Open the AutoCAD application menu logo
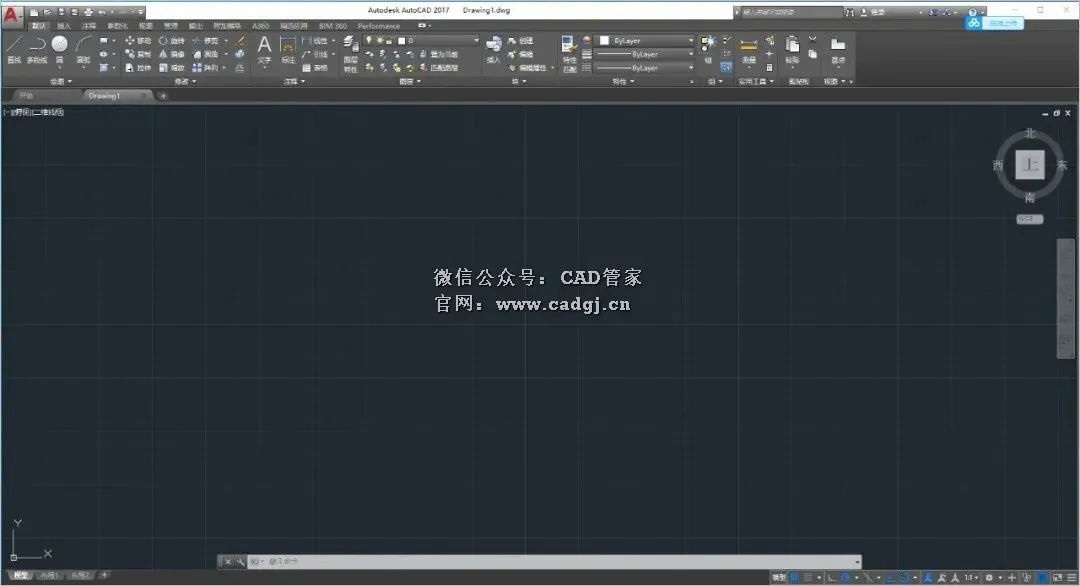The width and height of the screenshot is (1080, 586). pos(12,15)
